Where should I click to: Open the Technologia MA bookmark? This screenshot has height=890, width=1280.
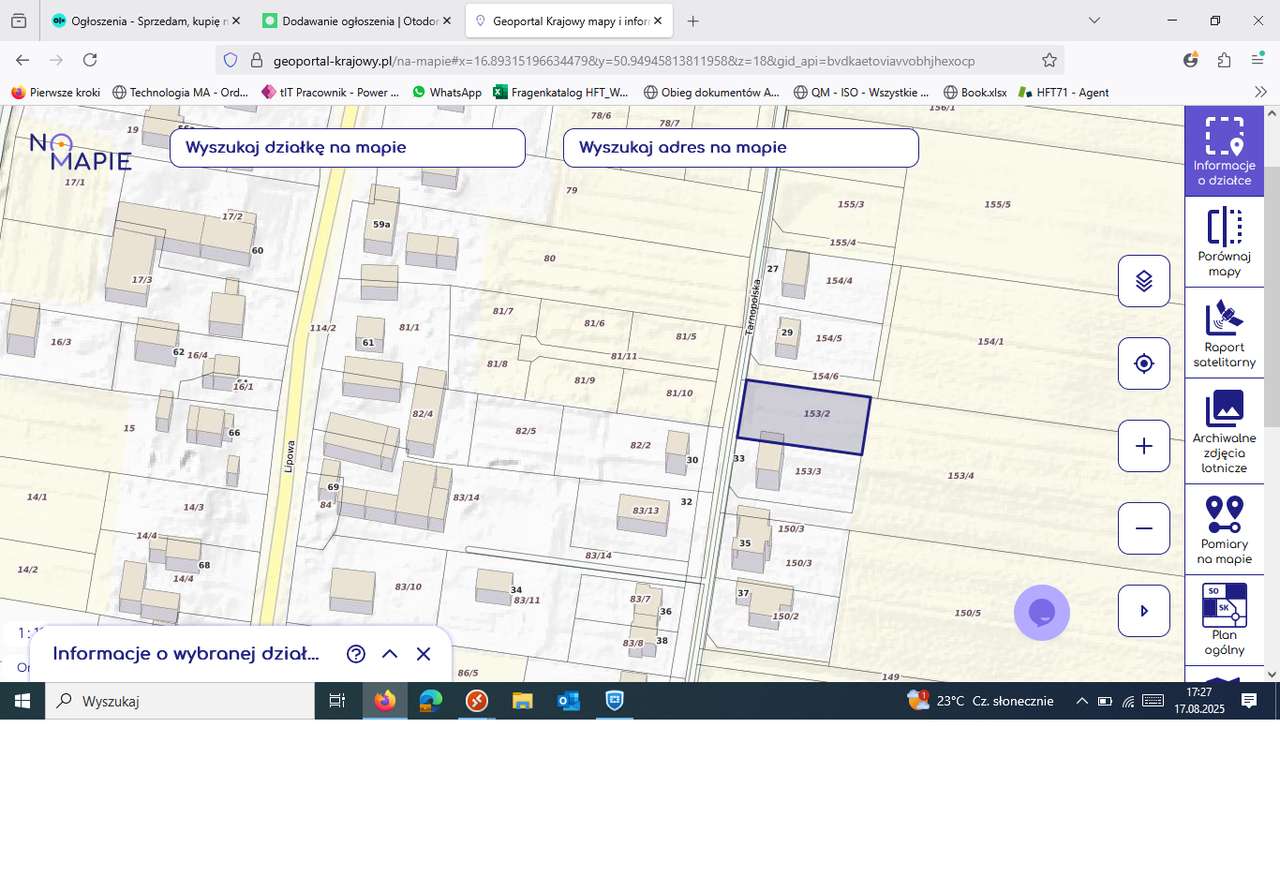coord(180,92)
